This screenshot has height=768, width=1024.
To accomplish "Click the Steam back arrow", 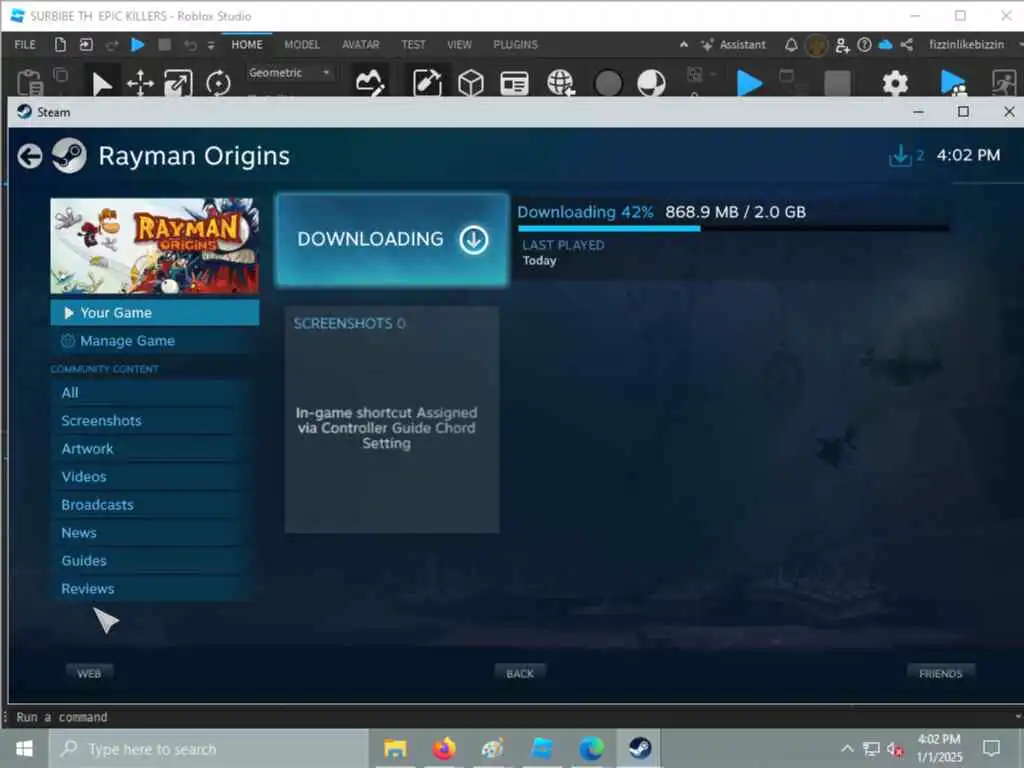I will point(30,156).
